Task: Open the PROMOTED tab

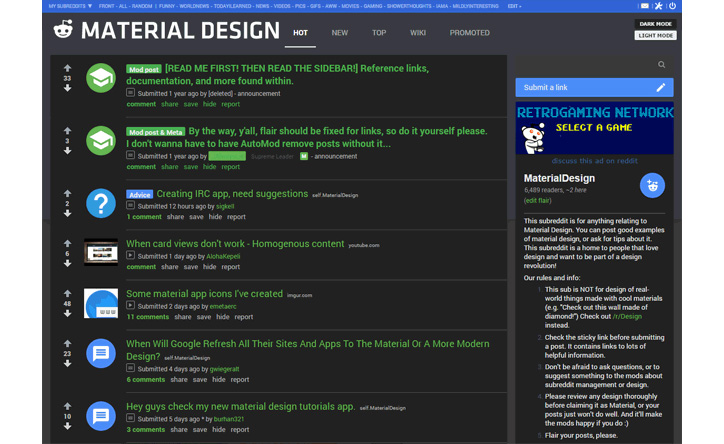Action: [x=470, y=33]
